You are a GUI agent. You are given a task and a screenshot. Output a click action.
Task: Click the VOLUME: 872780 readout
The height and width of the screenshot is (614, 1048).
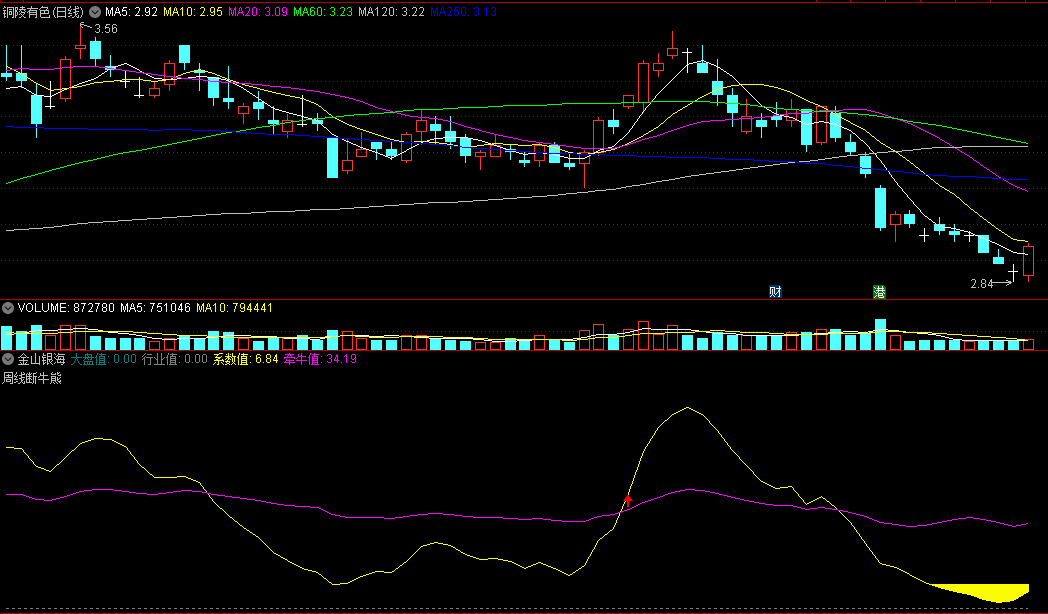(66, 308)
